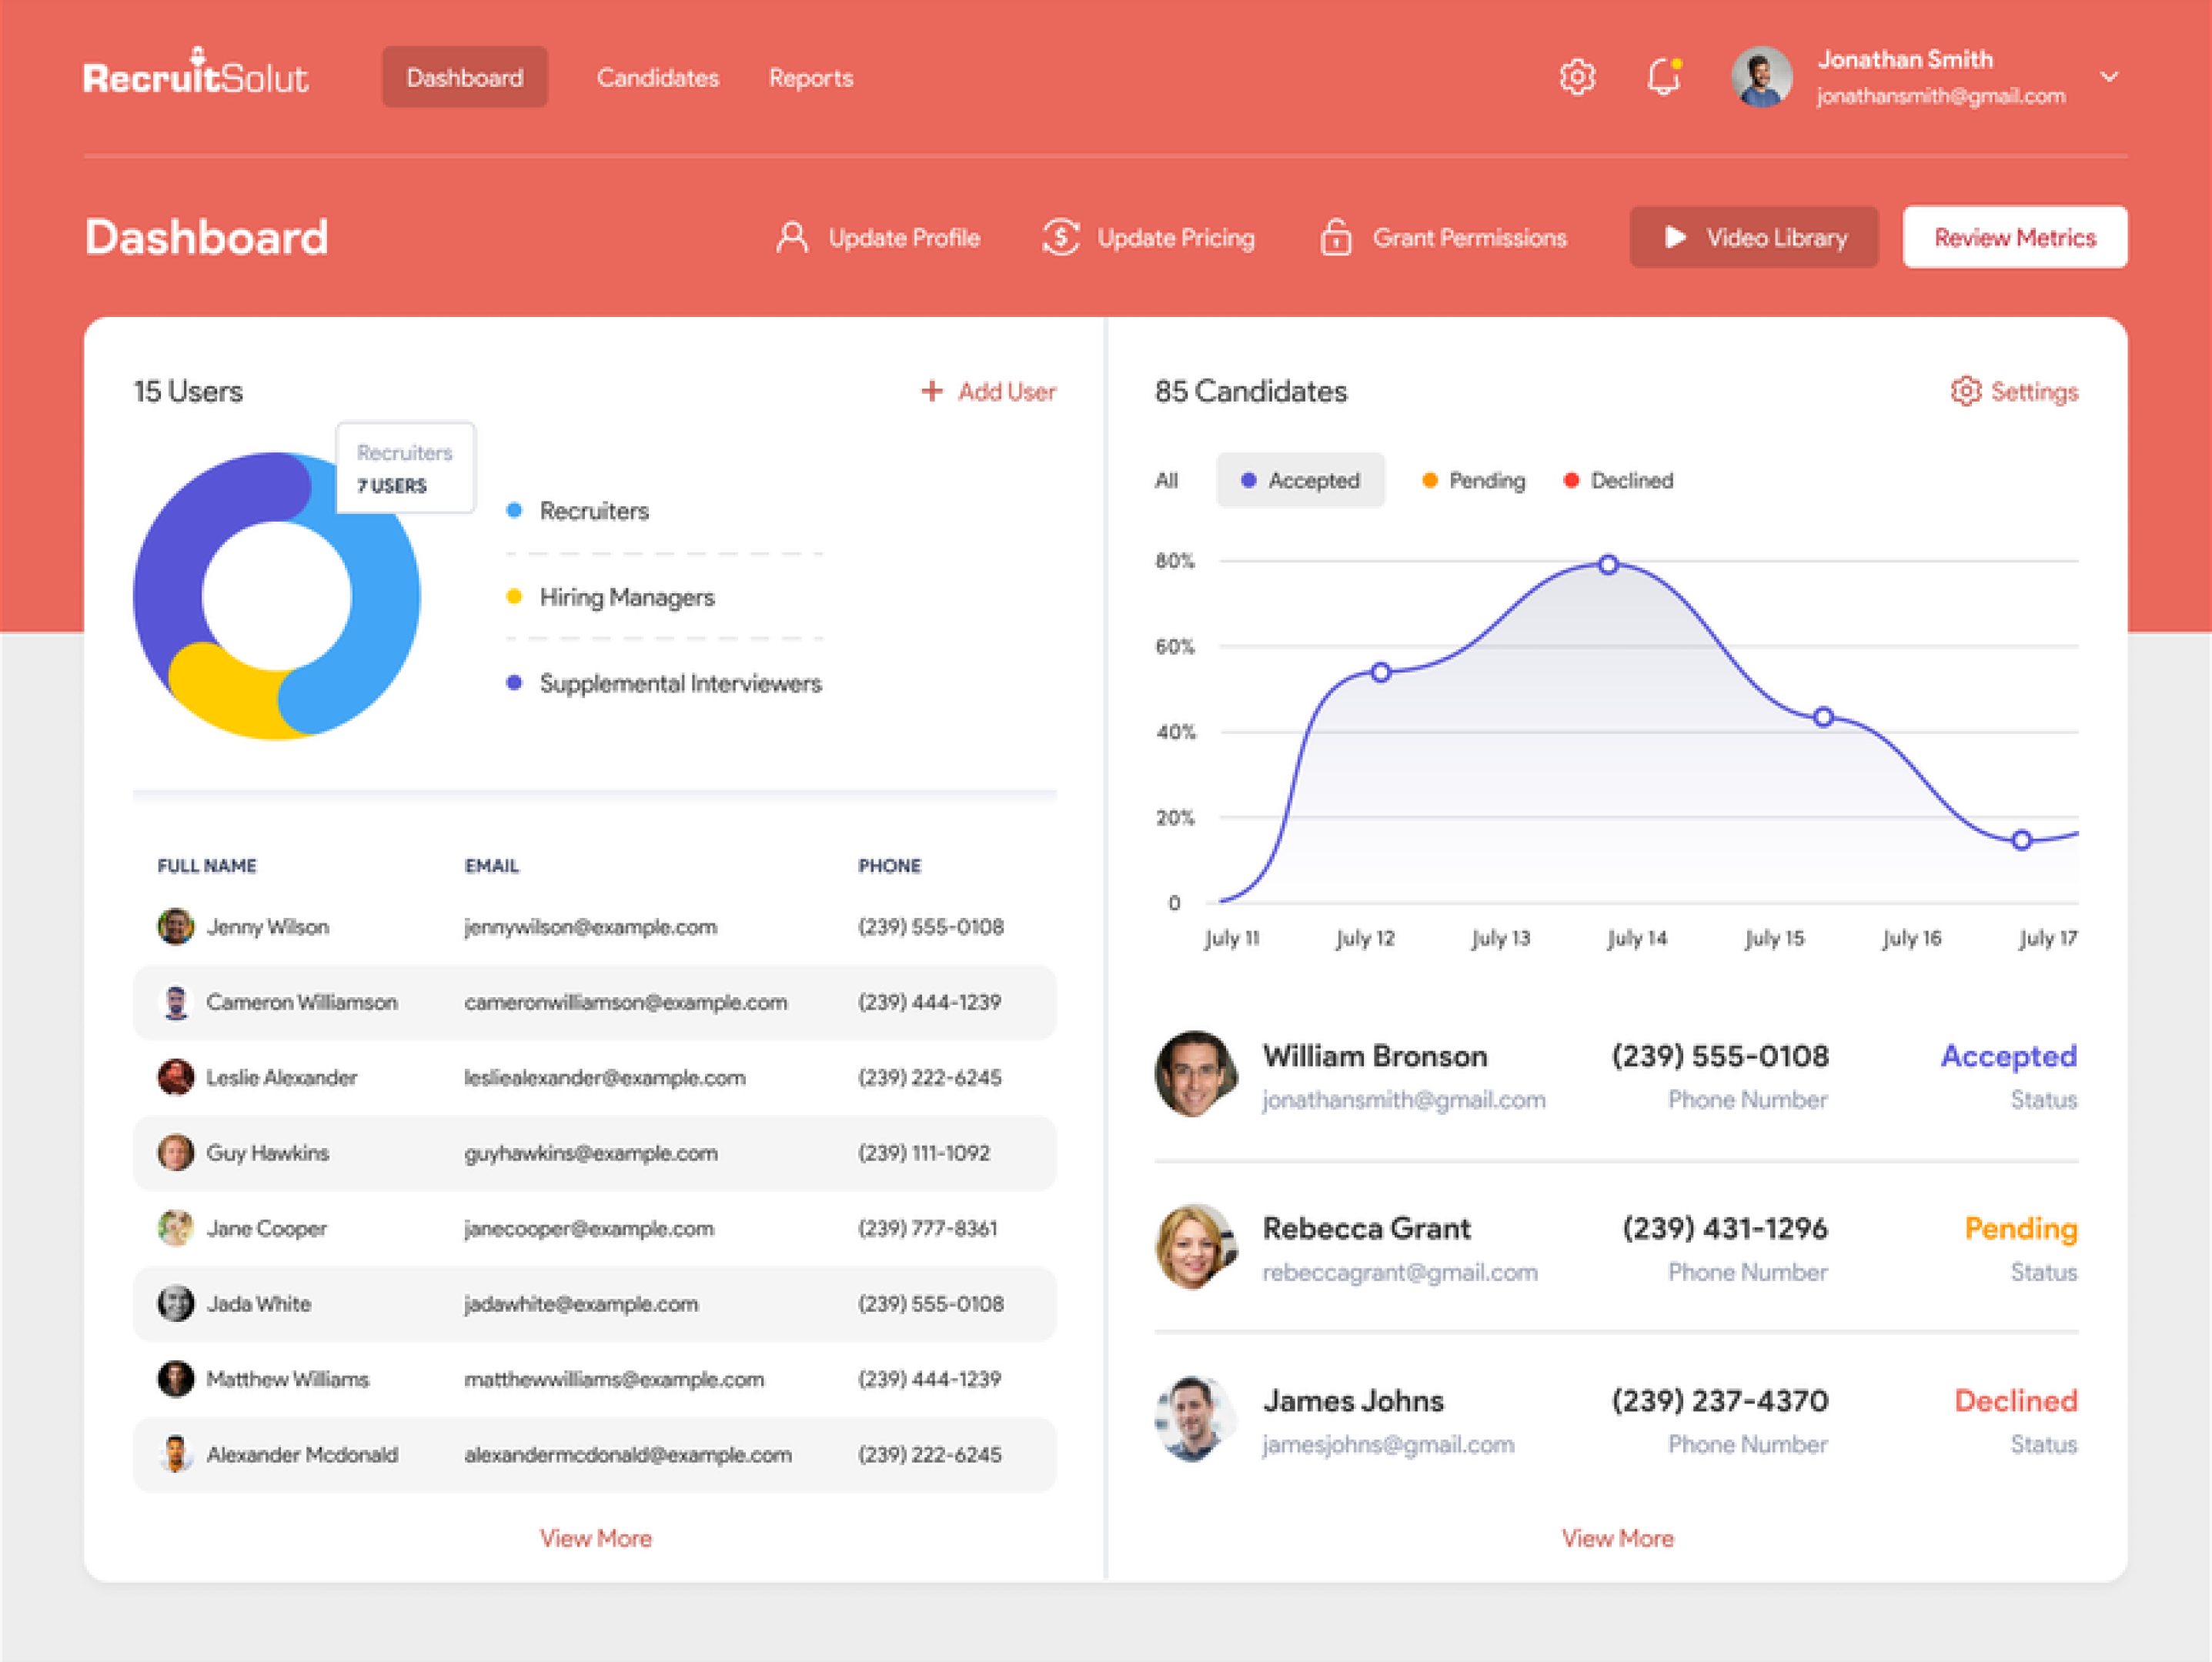Open the Candidates navigation tab
Screen dimensions: 2212x1662
tap(657, 78)
